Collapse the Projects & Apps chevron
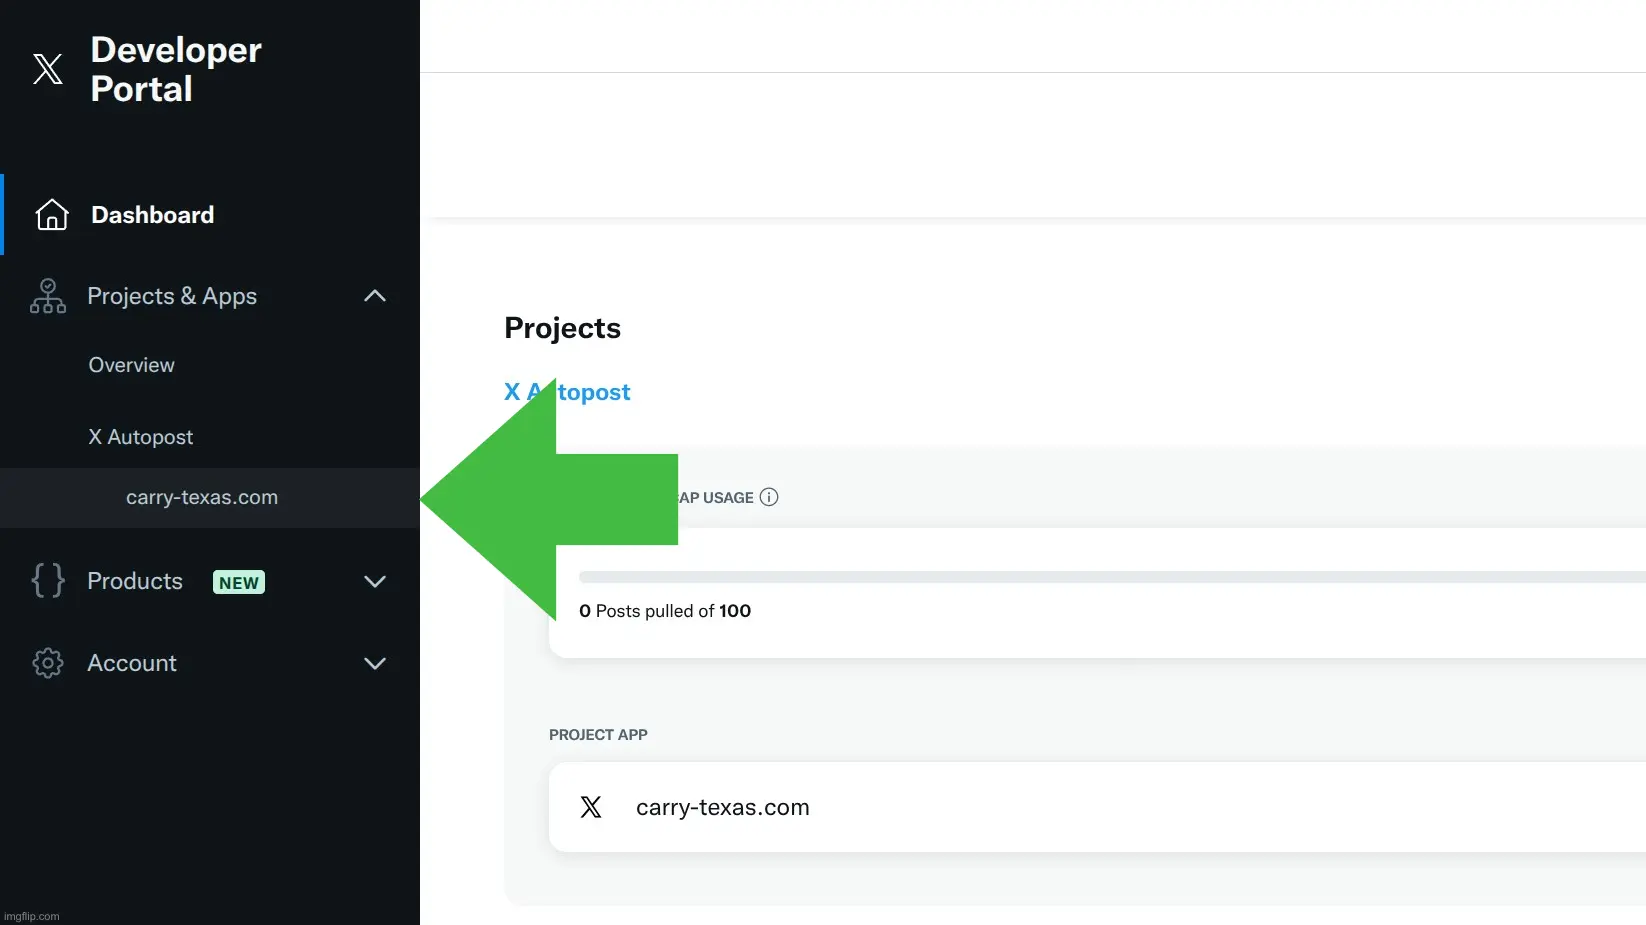1646x925 pixels. (375, 296)
